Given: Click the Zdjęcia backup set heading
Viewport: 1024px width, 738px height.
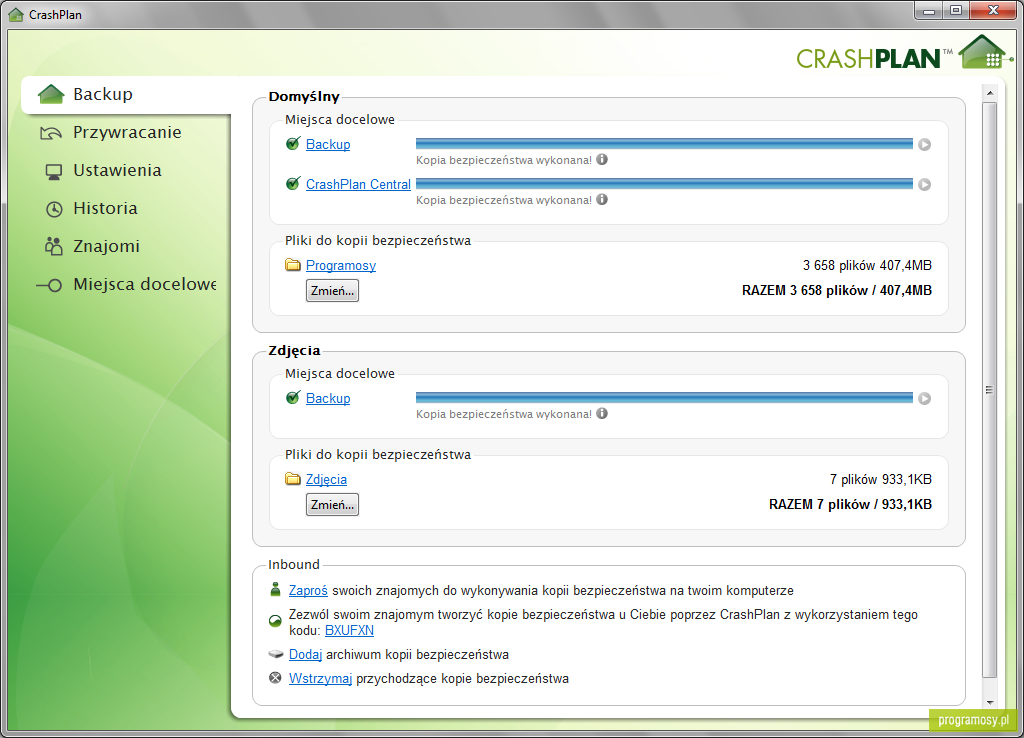Looking at the screenshot, I should 294,351.
